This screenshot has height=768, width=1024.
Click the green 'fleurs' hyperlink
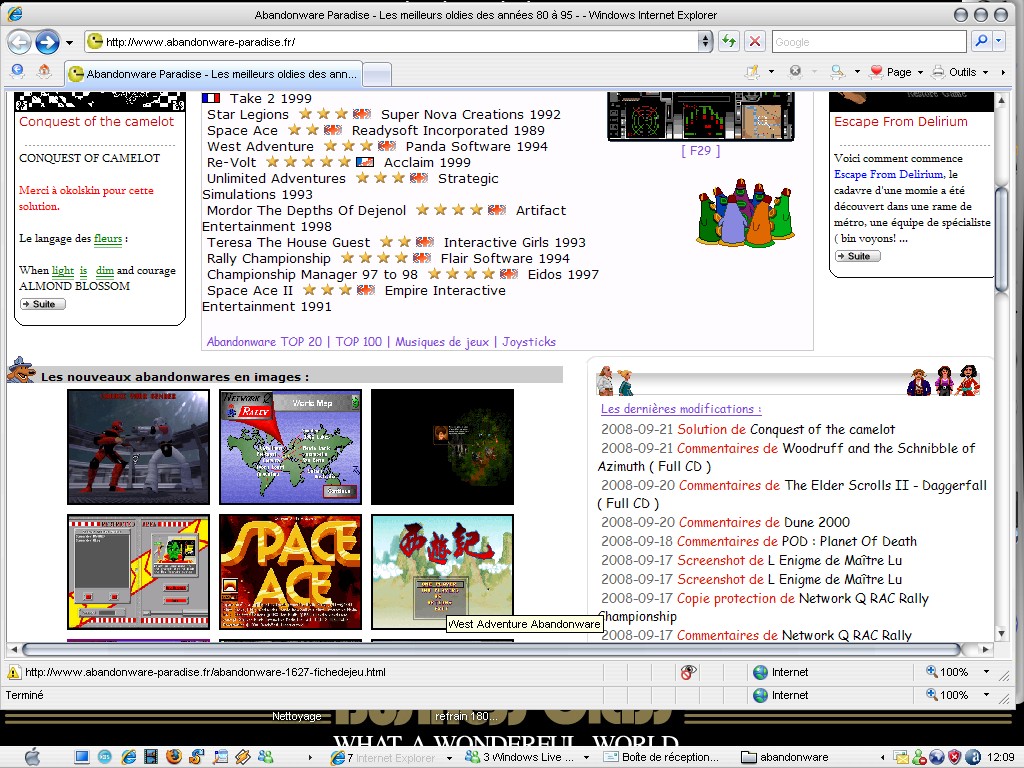click(x=108, y=238)
